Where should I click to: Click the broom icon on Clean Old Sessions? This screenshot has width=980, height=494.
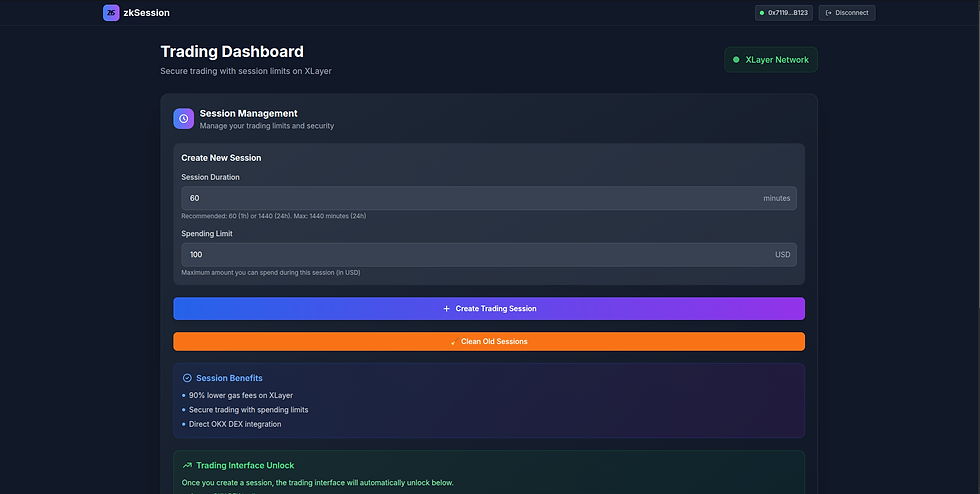click(x=453, y=342)
